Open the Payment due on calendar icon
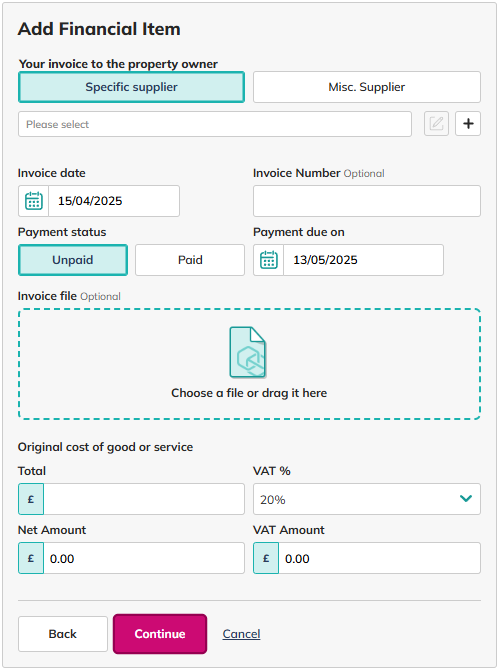This screenshot has width=499, height=669. coord(269,260)
